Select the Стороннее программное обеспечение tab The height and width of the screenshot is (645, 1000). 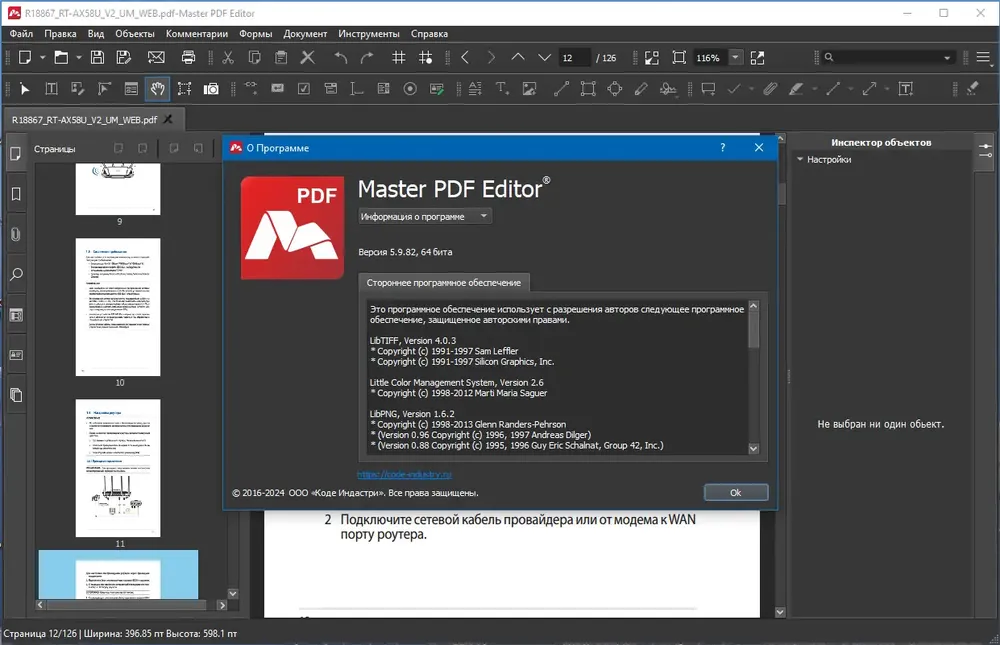click(443, 283)
